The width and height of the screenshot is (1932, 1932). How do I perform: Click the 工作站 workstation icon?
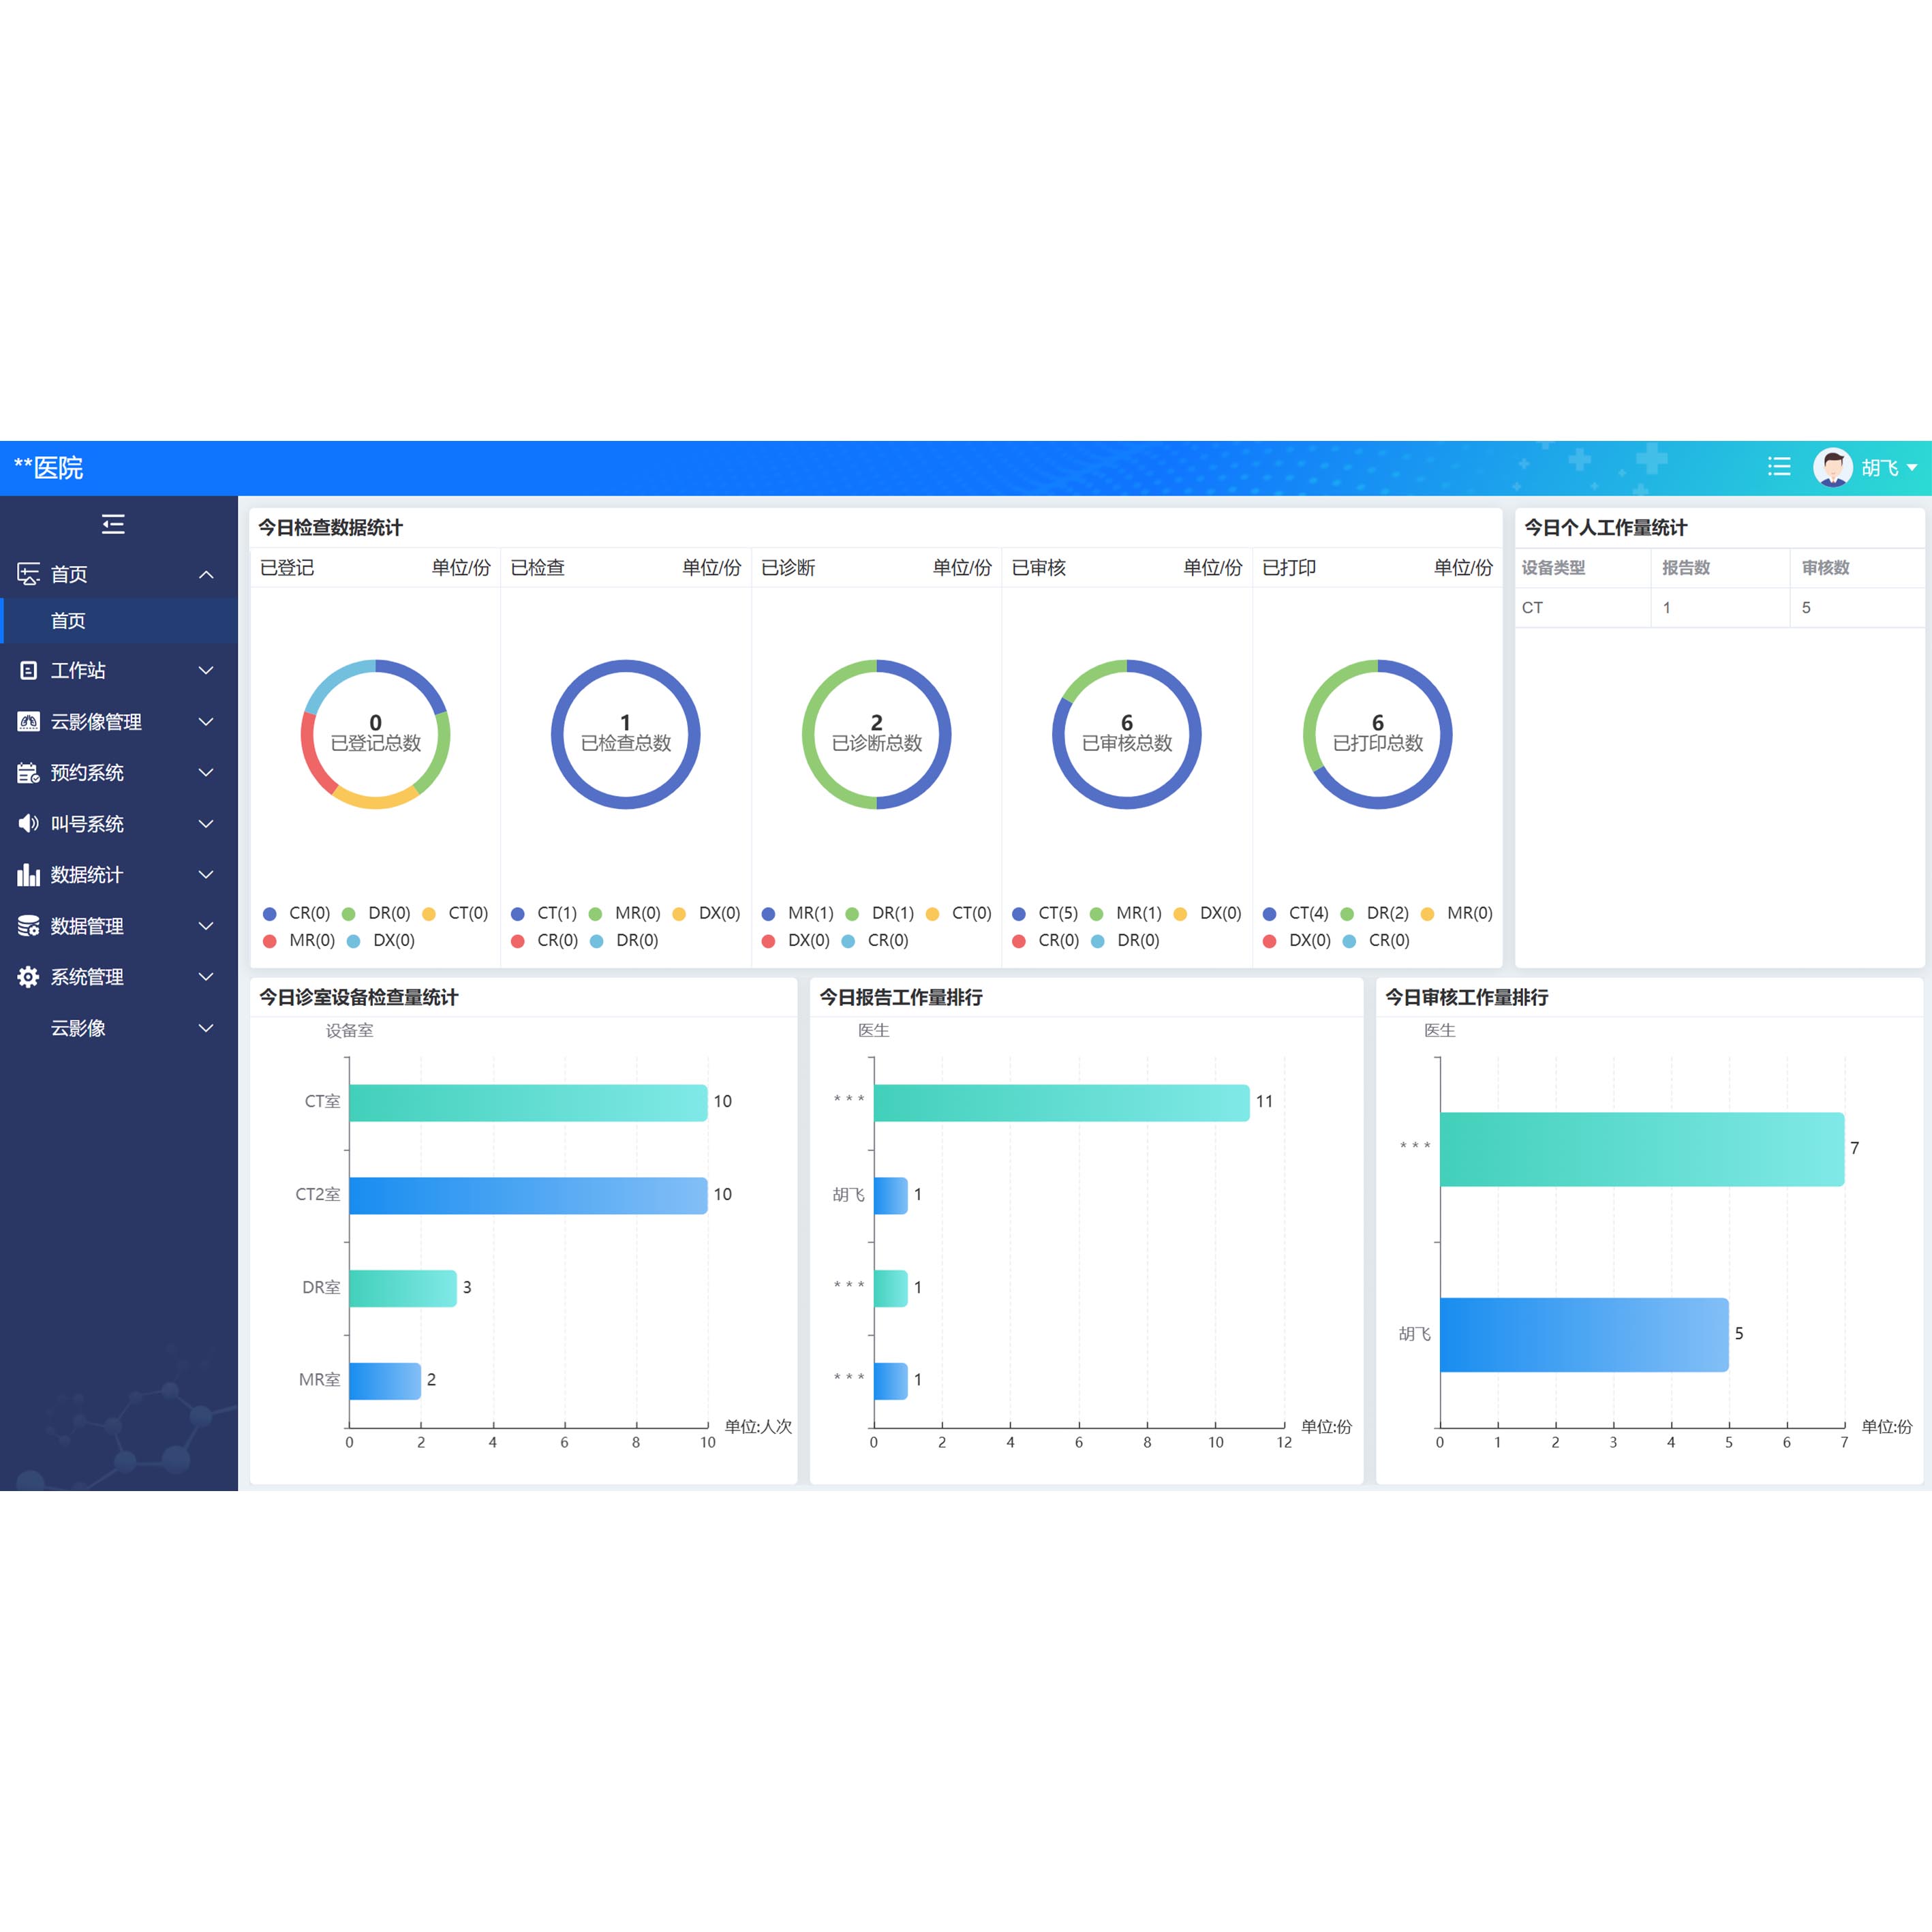pos(28,671)
